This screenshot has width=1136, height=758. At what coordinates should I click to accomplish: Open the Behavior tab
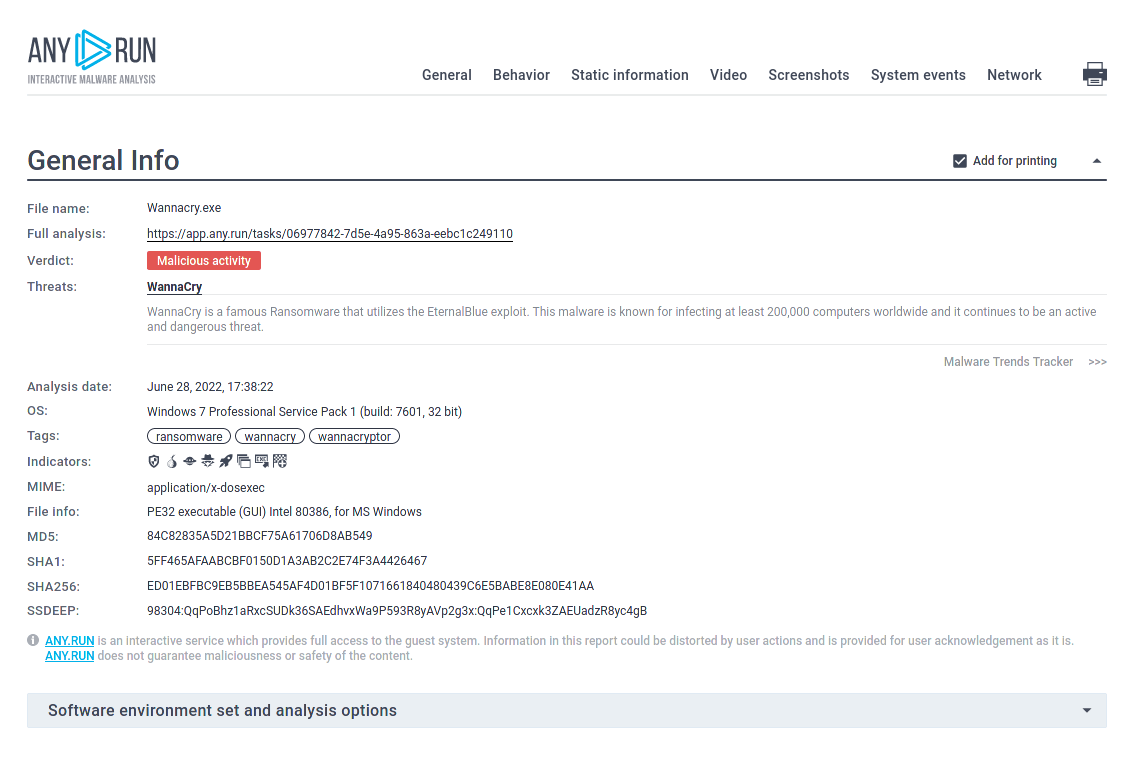(521, 75)
